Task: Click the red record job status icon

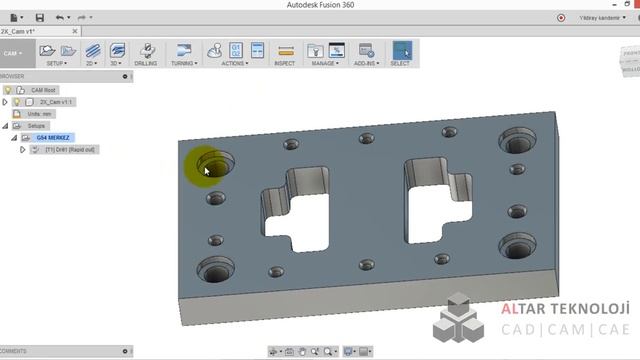Action: [561, 18]
